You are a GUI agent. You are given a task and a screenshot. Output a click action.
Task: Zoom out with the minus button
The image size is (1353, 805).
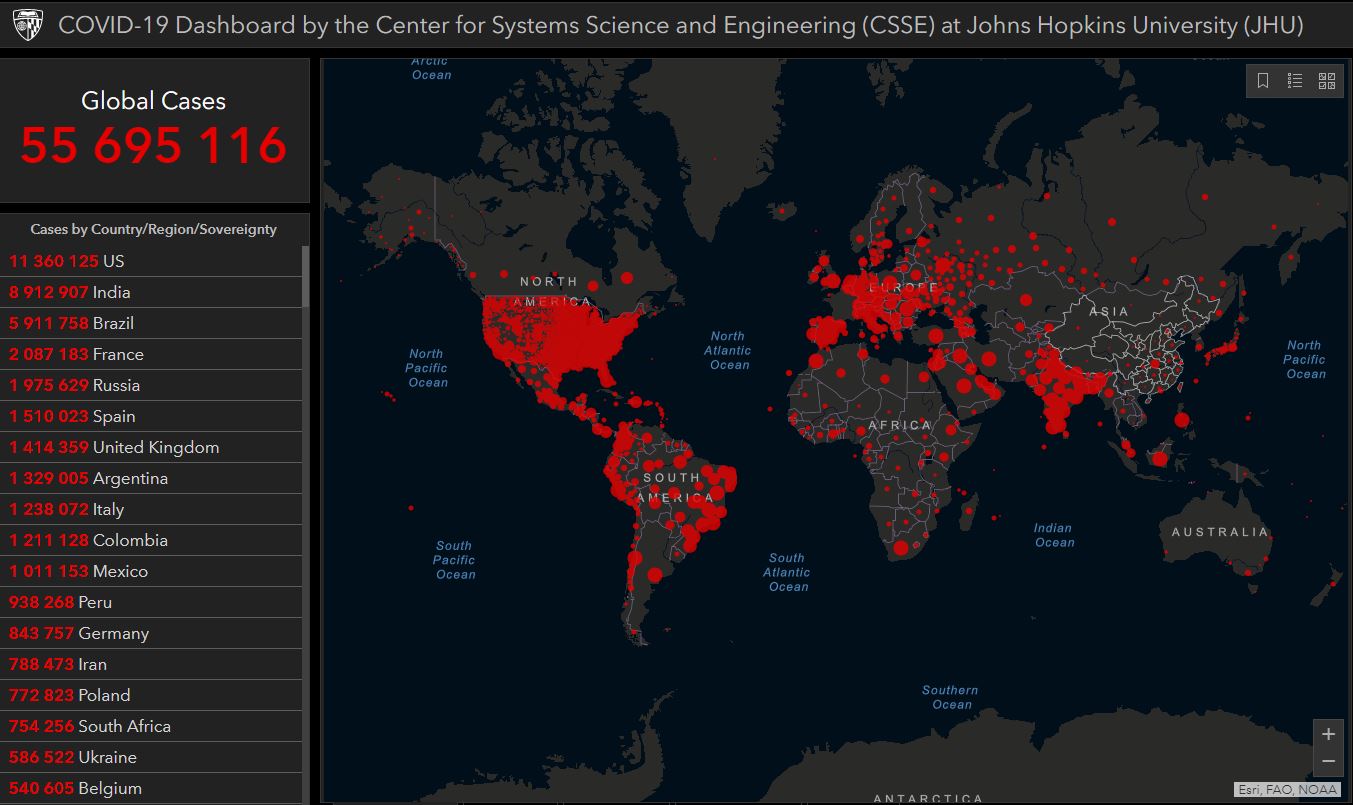1328,762
